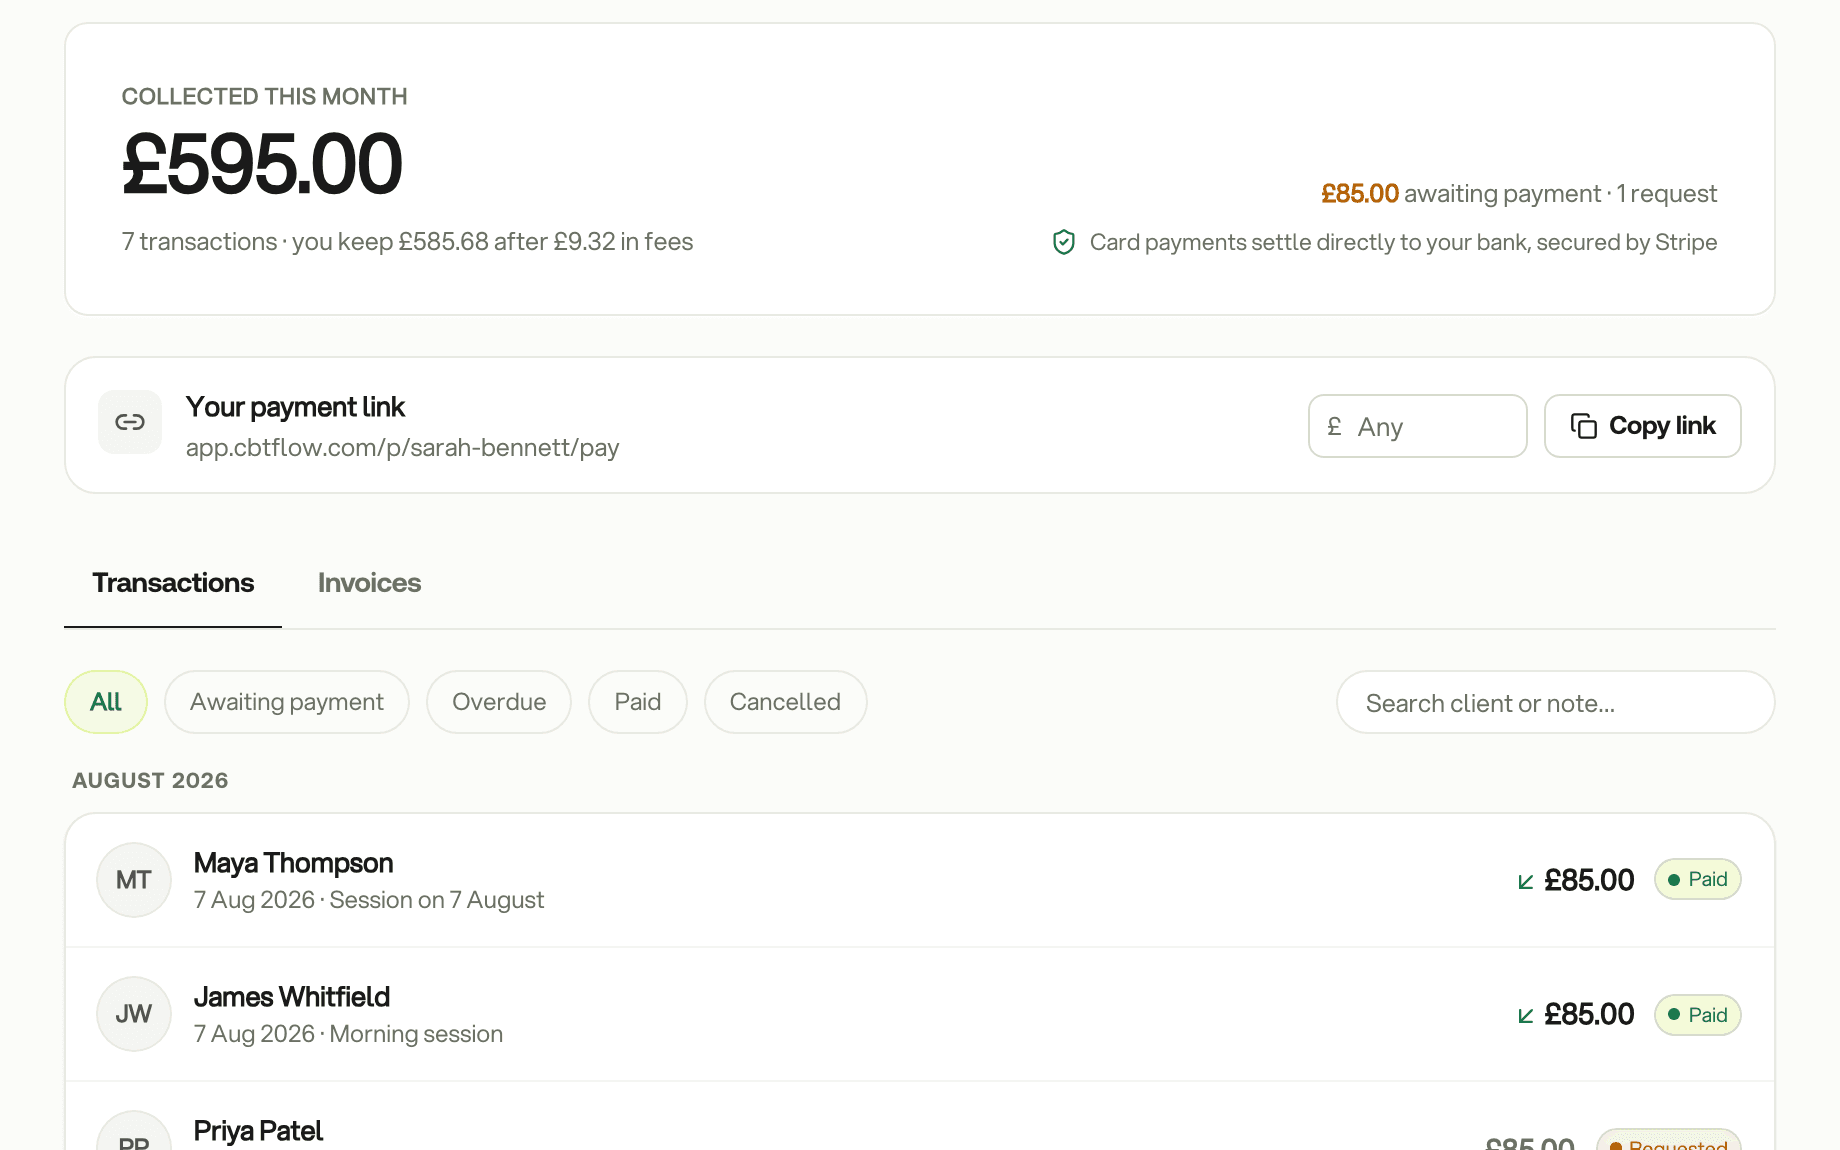This screenshot has width=1840, height=1150.
Task: Click 'Morning session' note text
Action: click(416, 1034)
